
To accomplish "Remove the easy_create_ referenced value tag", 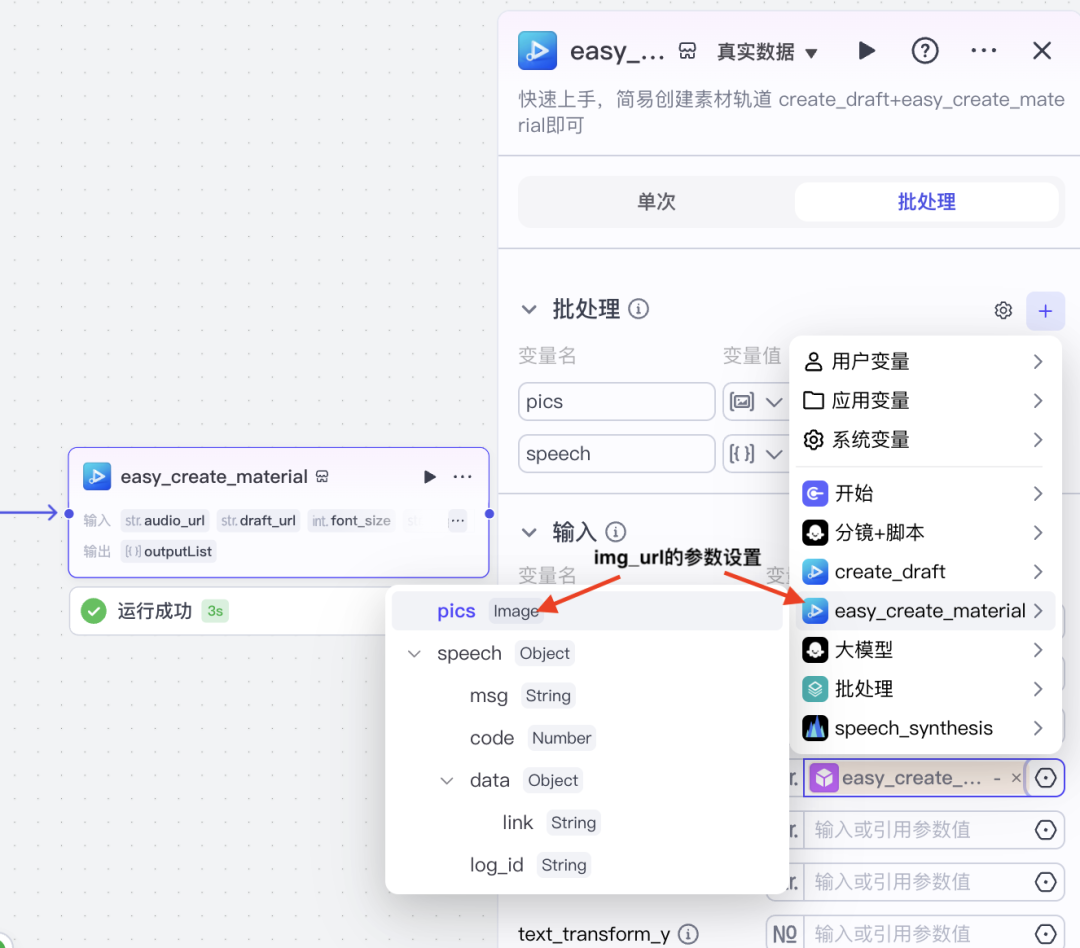I will point(1016,778).
